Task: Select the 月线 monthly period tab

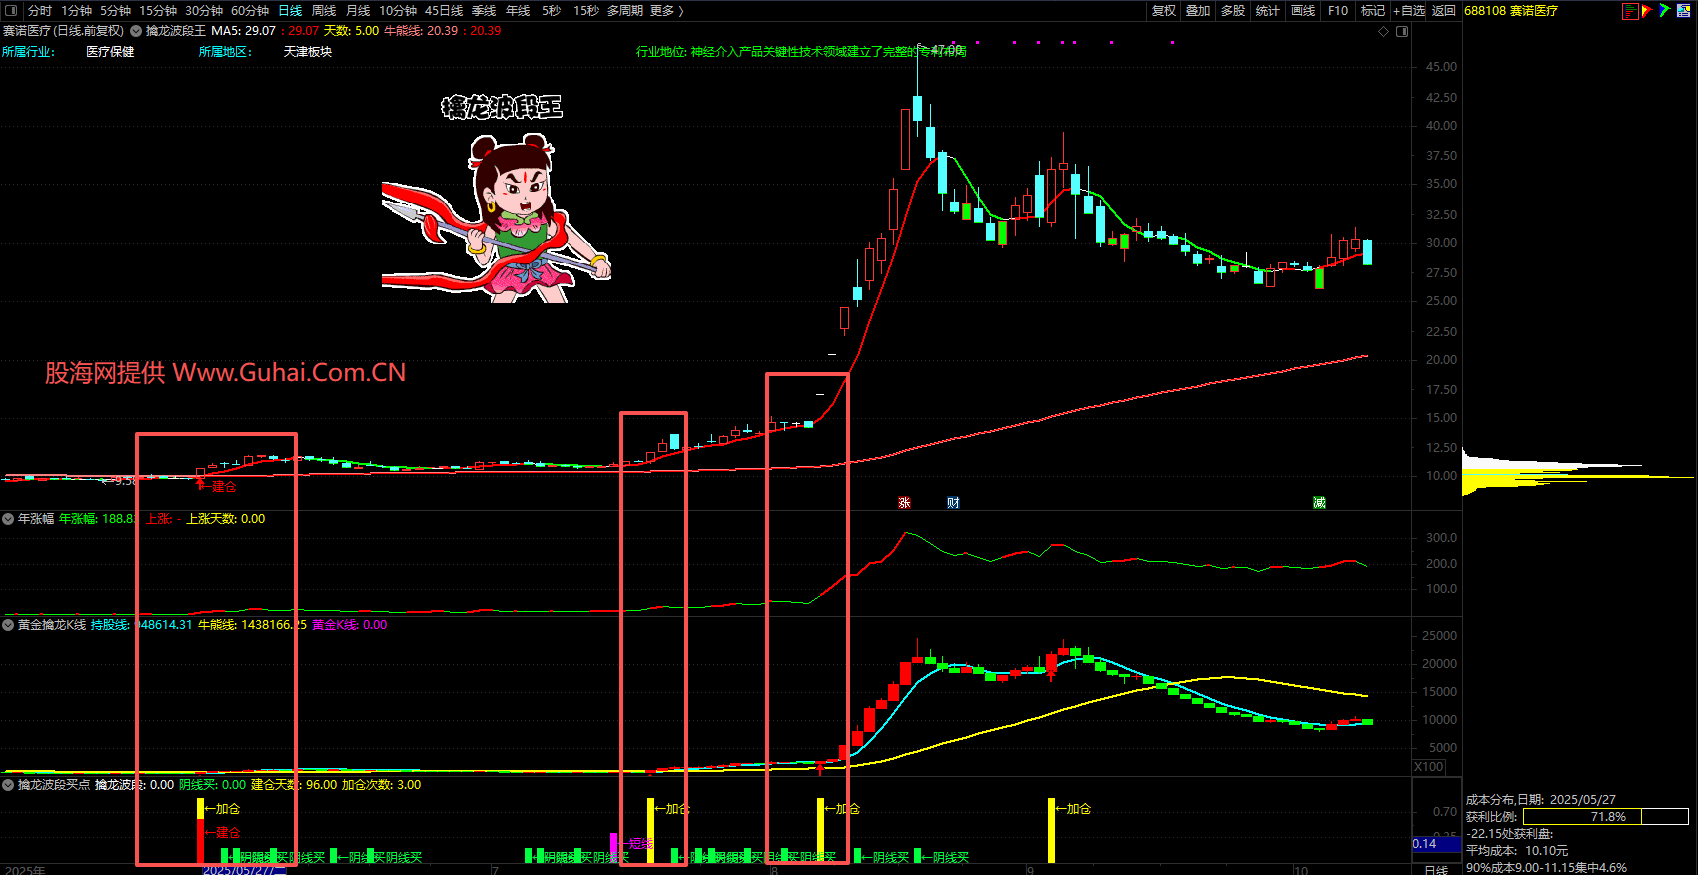Action: point(358,11)
